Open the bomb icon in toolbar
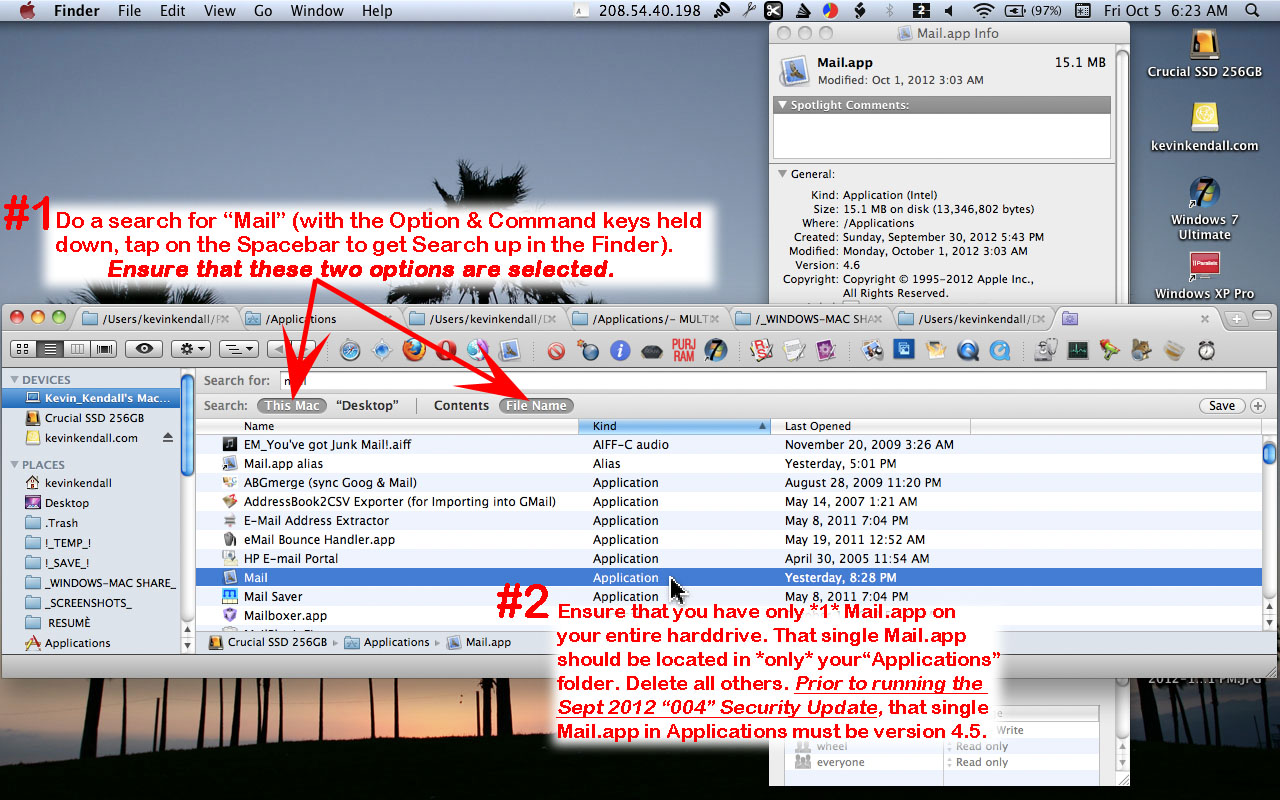The height and width of the screenshot is (800, 1280). (588, 350)
